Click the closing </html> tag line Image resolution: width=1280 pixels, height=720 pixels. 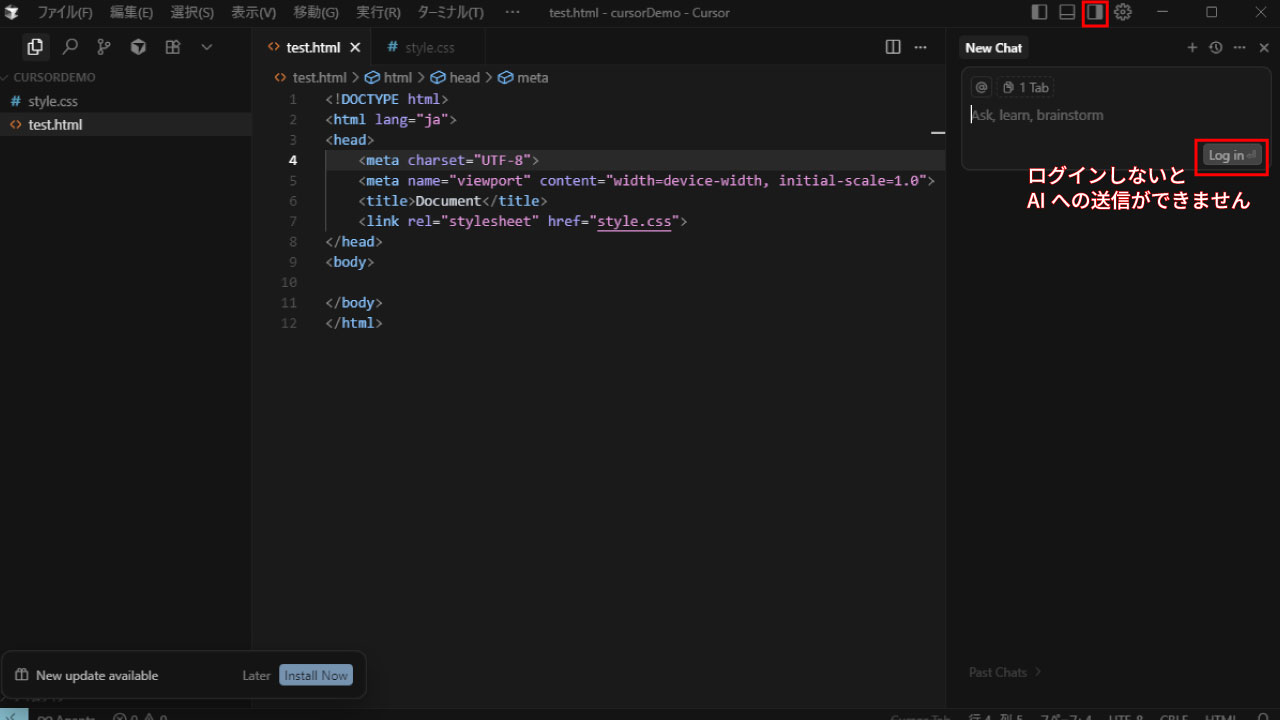click(x=354, y=323)
